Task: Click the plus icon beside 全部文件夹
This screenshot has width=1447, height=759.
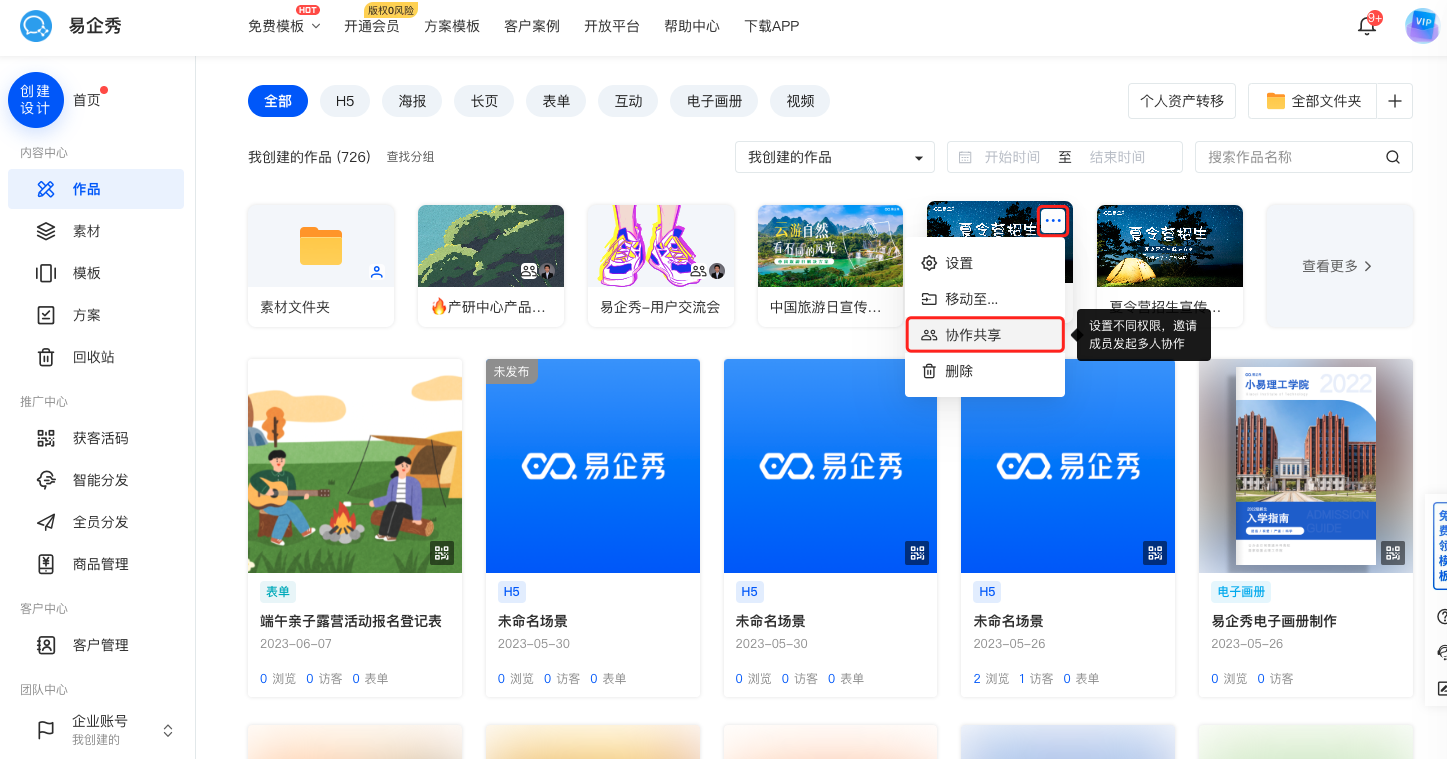Action: tap(1395, 101)
